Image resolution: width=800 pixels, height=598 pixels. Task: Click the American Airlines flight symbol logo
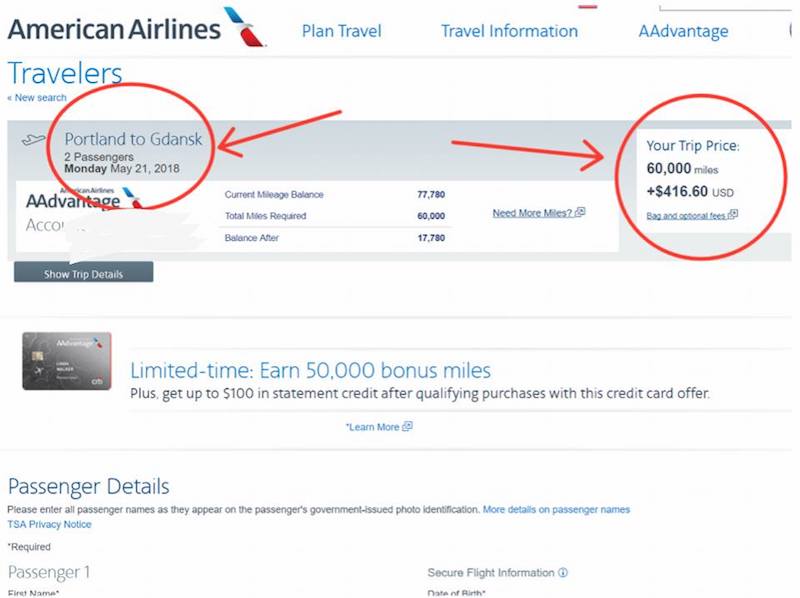tap(245, 27)
